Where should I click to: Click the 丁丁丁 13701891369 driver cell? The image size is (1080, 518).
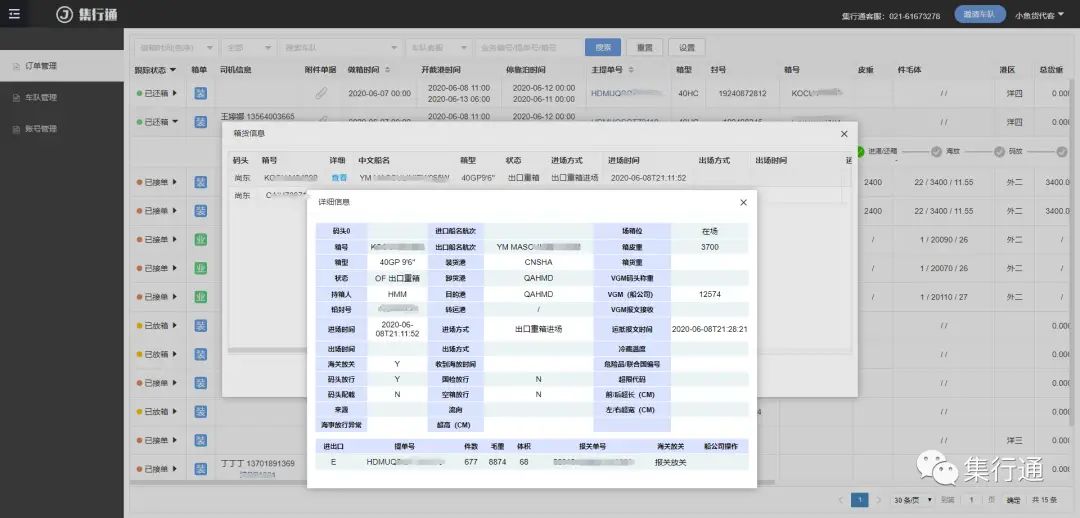(x=258, y=464)
